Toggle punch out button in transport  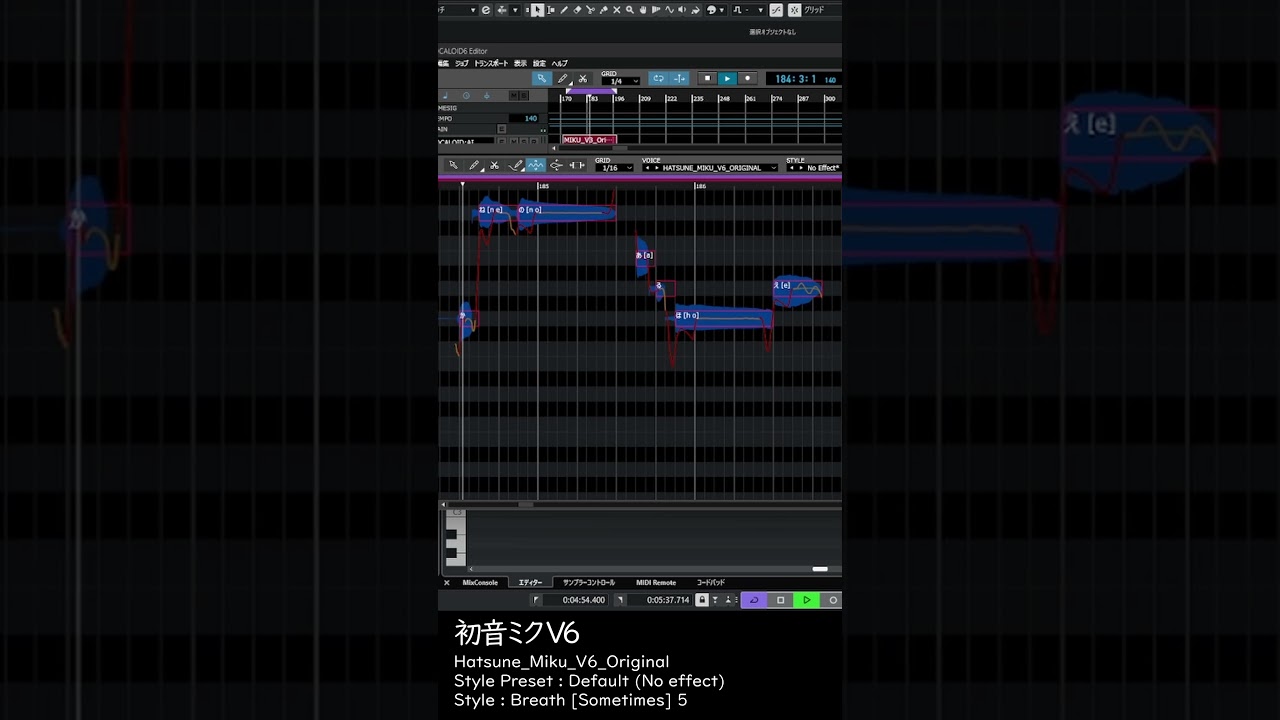pos(728,600)
